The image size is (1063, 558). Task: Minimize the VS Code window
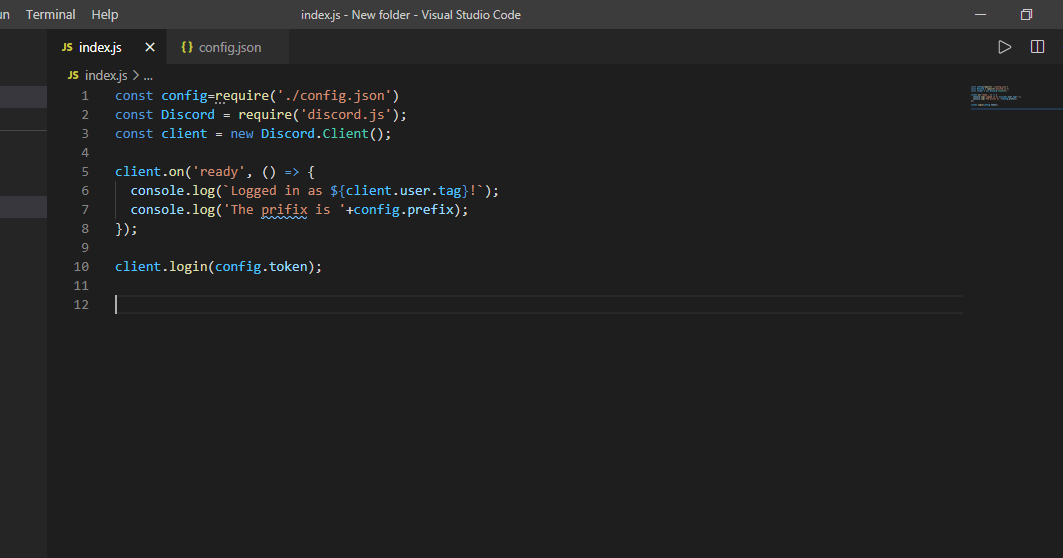coord(980,14)
